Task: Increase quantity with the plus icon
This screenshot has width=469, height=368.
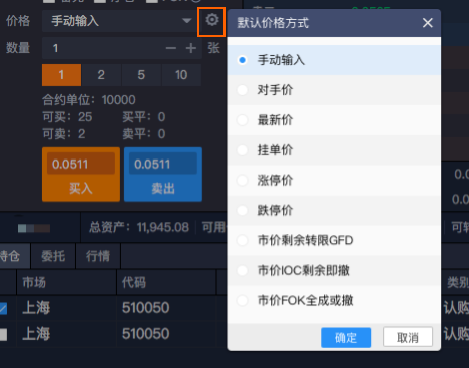Action: point(191,48)
